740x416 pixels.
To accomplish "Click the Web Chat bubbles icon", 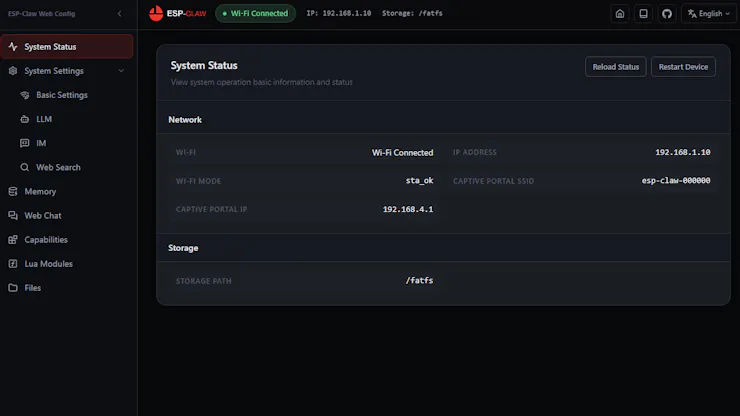I will (x=13, y=215).
